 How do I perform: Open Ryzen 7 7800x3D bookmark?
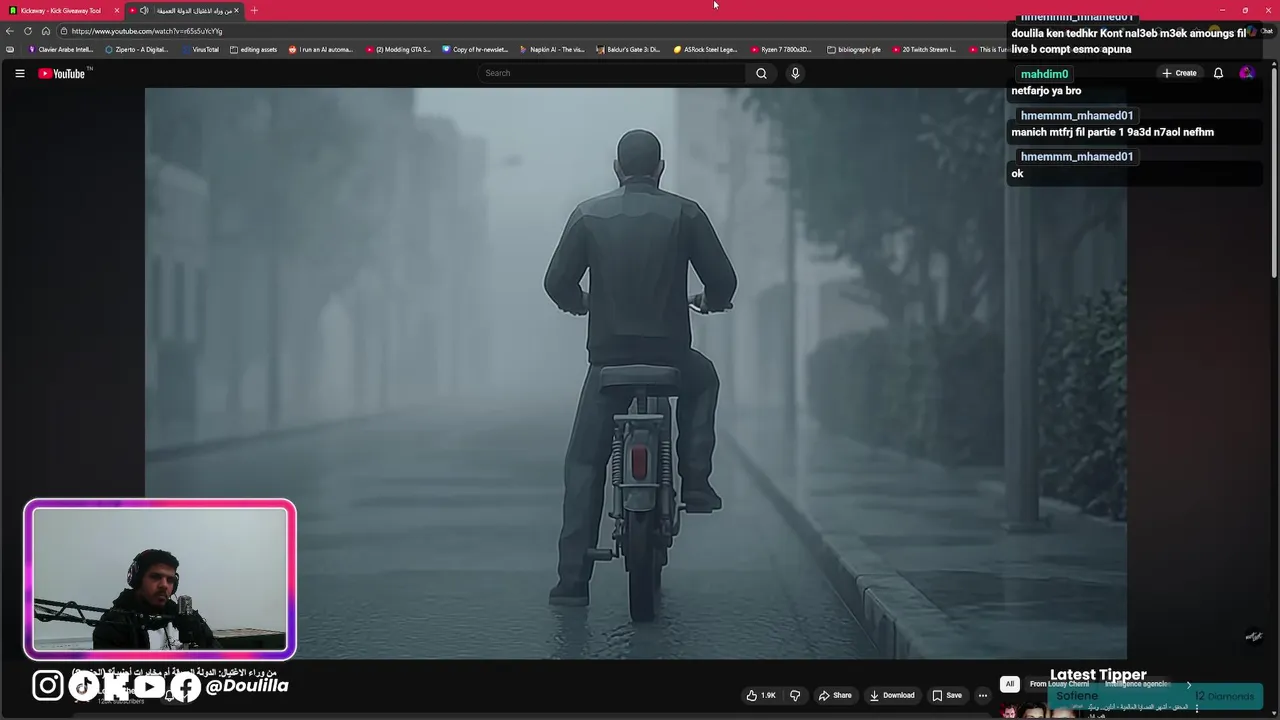click(x=782, y=49)
